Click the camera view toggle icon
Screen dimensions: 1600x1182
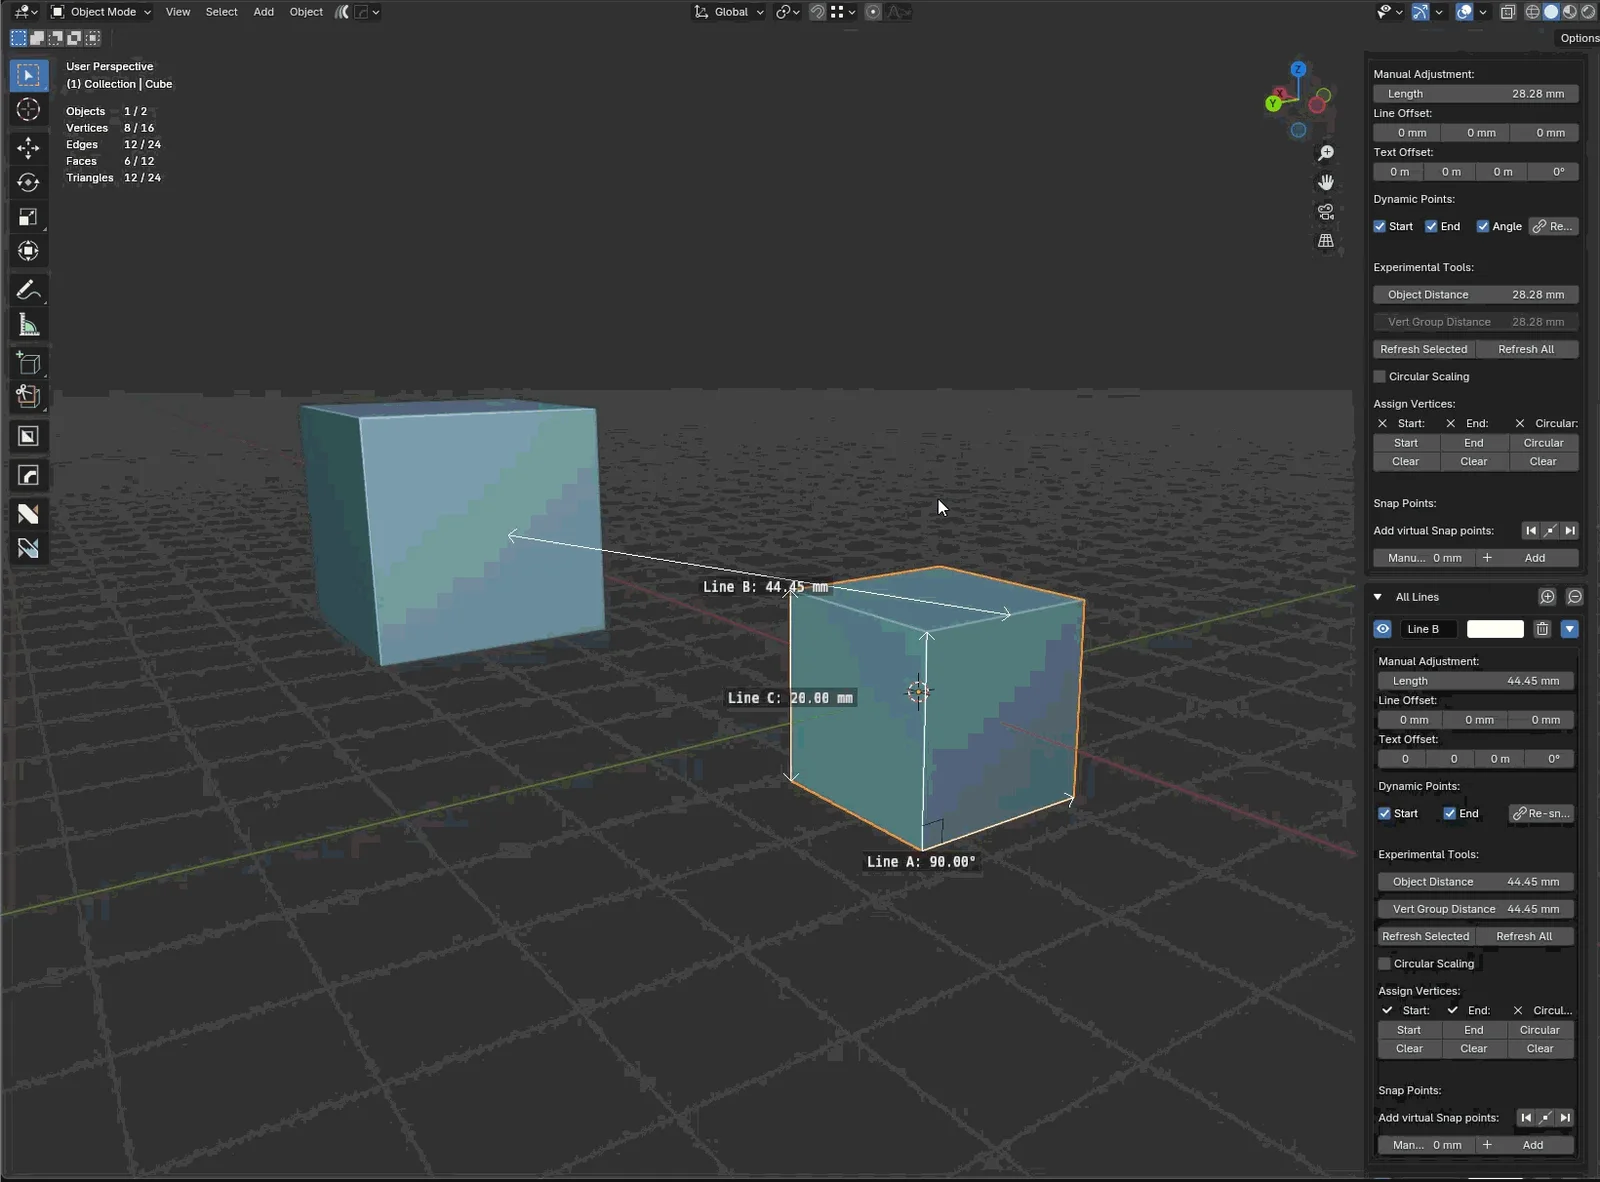(x=1326, y=211)
